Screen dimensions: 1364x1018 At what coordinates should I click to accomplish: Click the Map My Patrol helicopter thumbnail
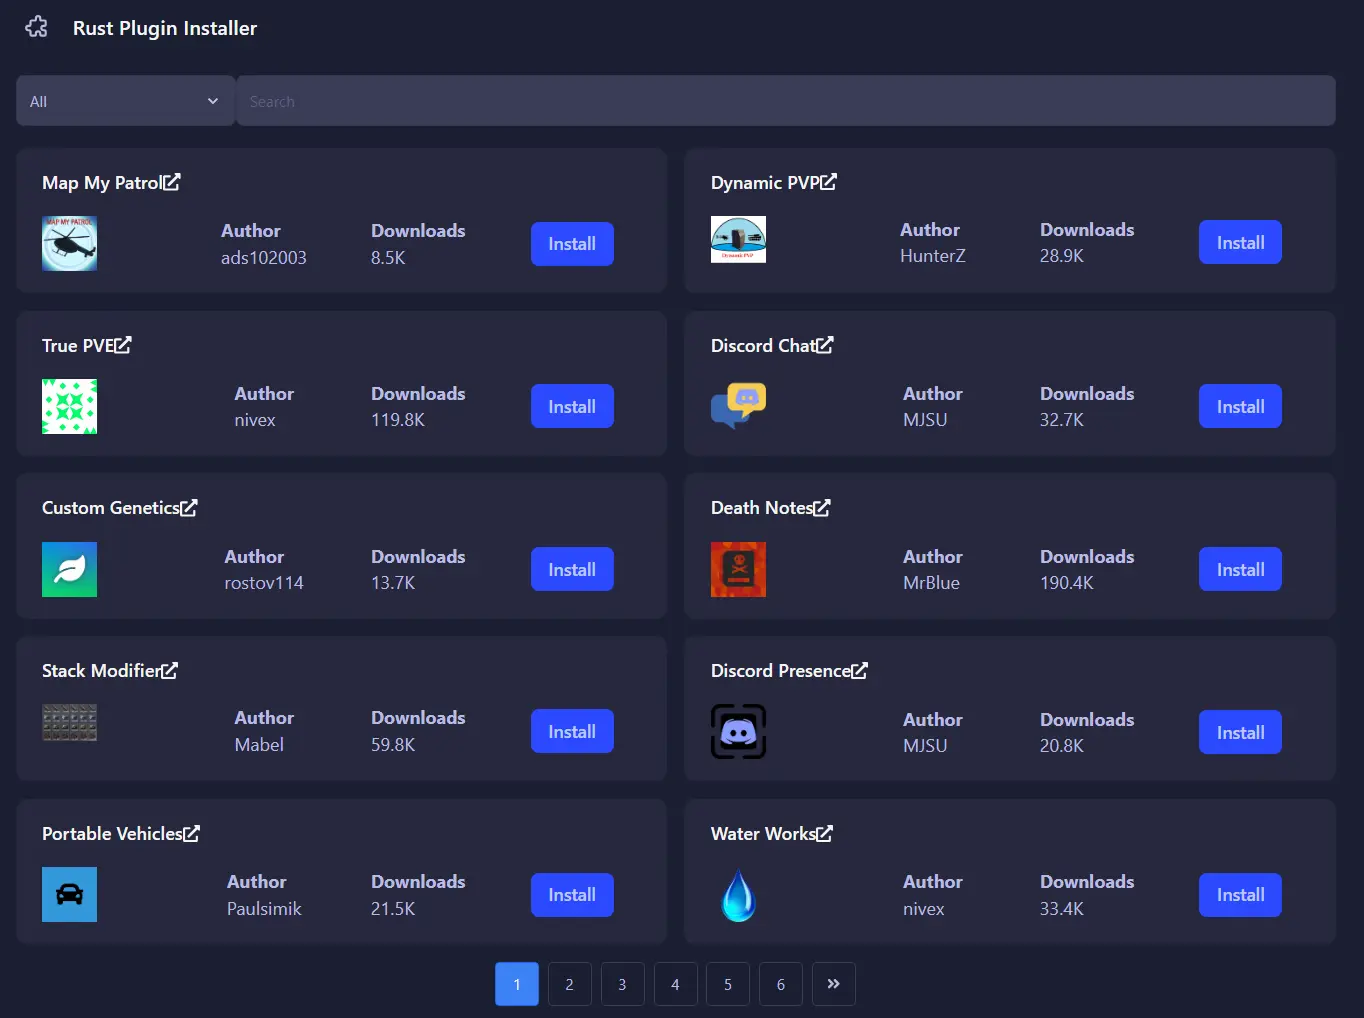coord(69,243)
